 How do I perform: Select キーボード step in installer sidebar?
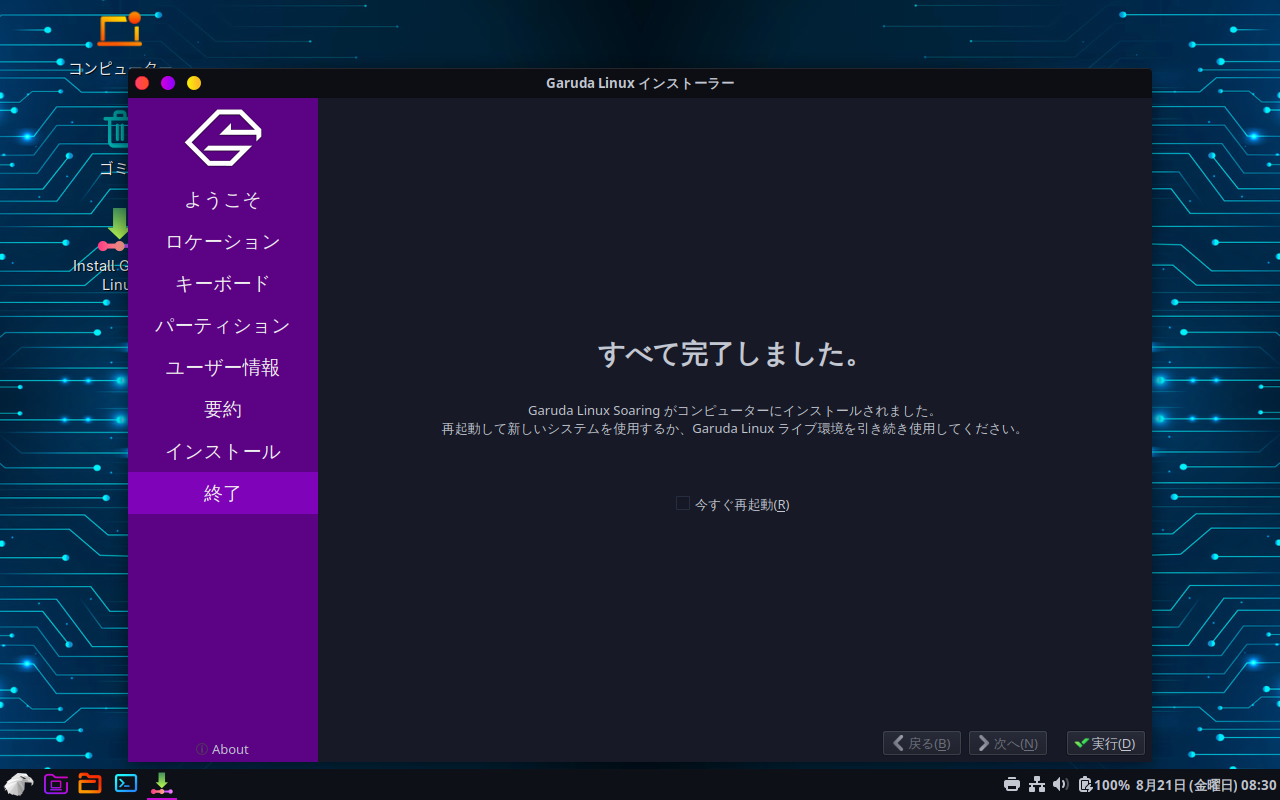coord(223,284)
